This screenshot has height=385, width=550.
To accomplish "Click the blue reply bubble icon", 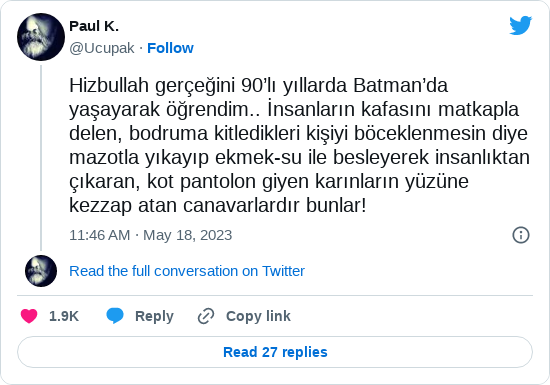I will 115,316.
